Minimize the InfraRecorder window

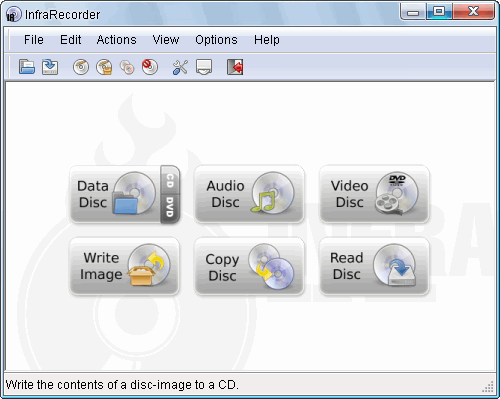point(413,12)
